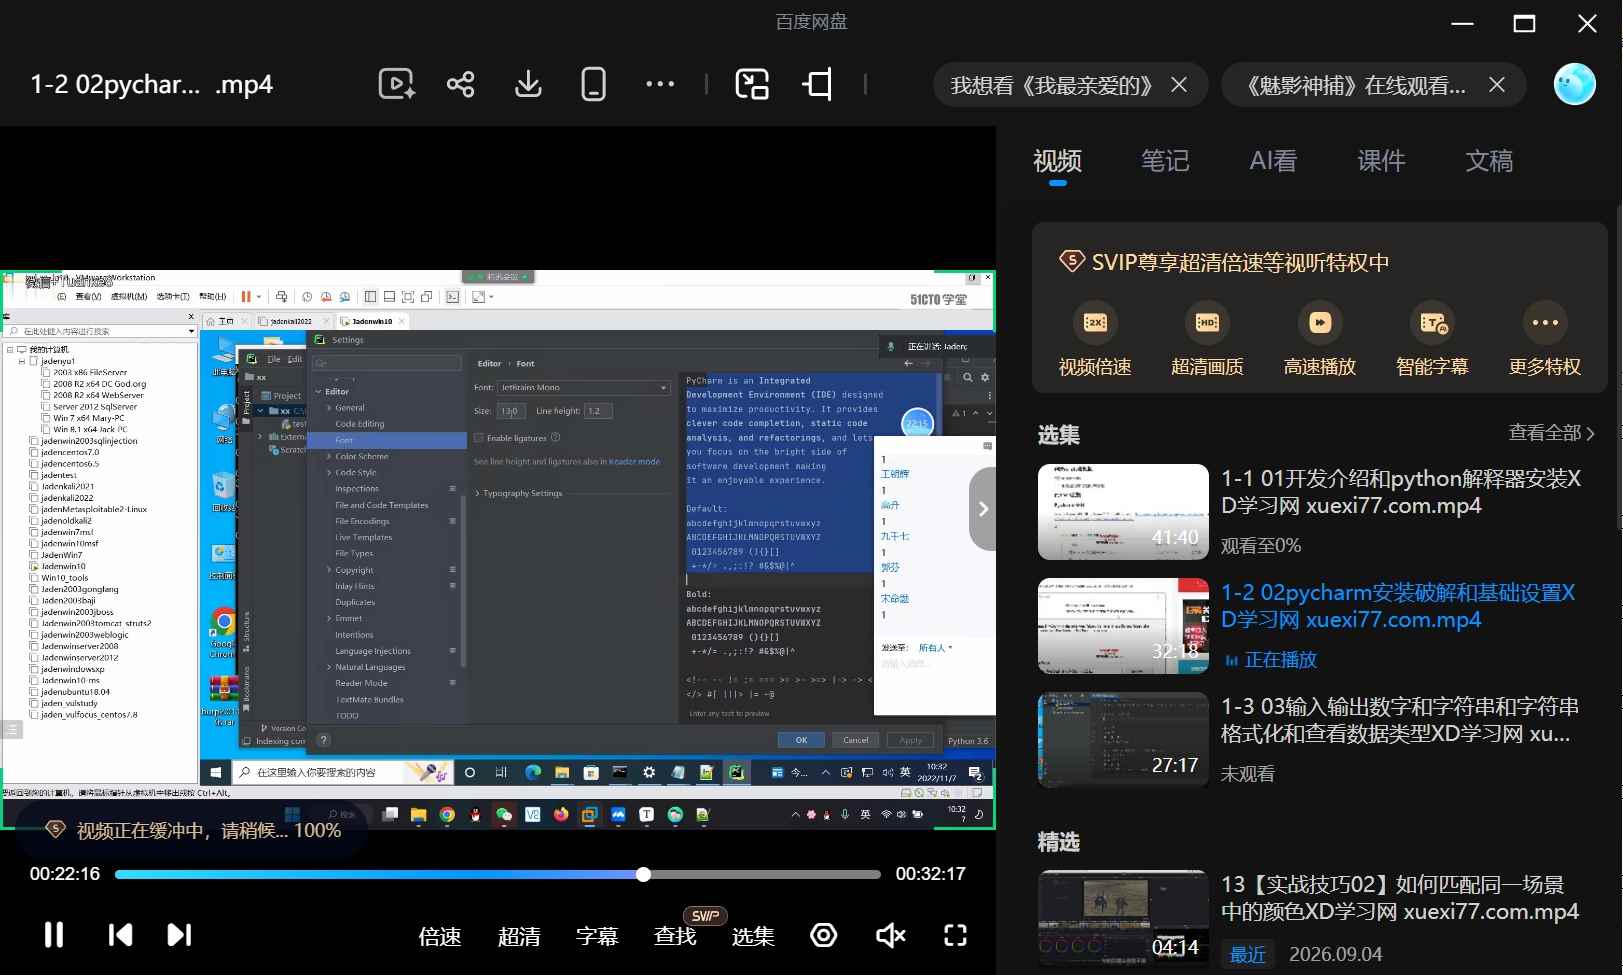This screenshot has width=1623, height=975.
Task: Switch to the 文稿 tab
Action: coord(1489,161)
